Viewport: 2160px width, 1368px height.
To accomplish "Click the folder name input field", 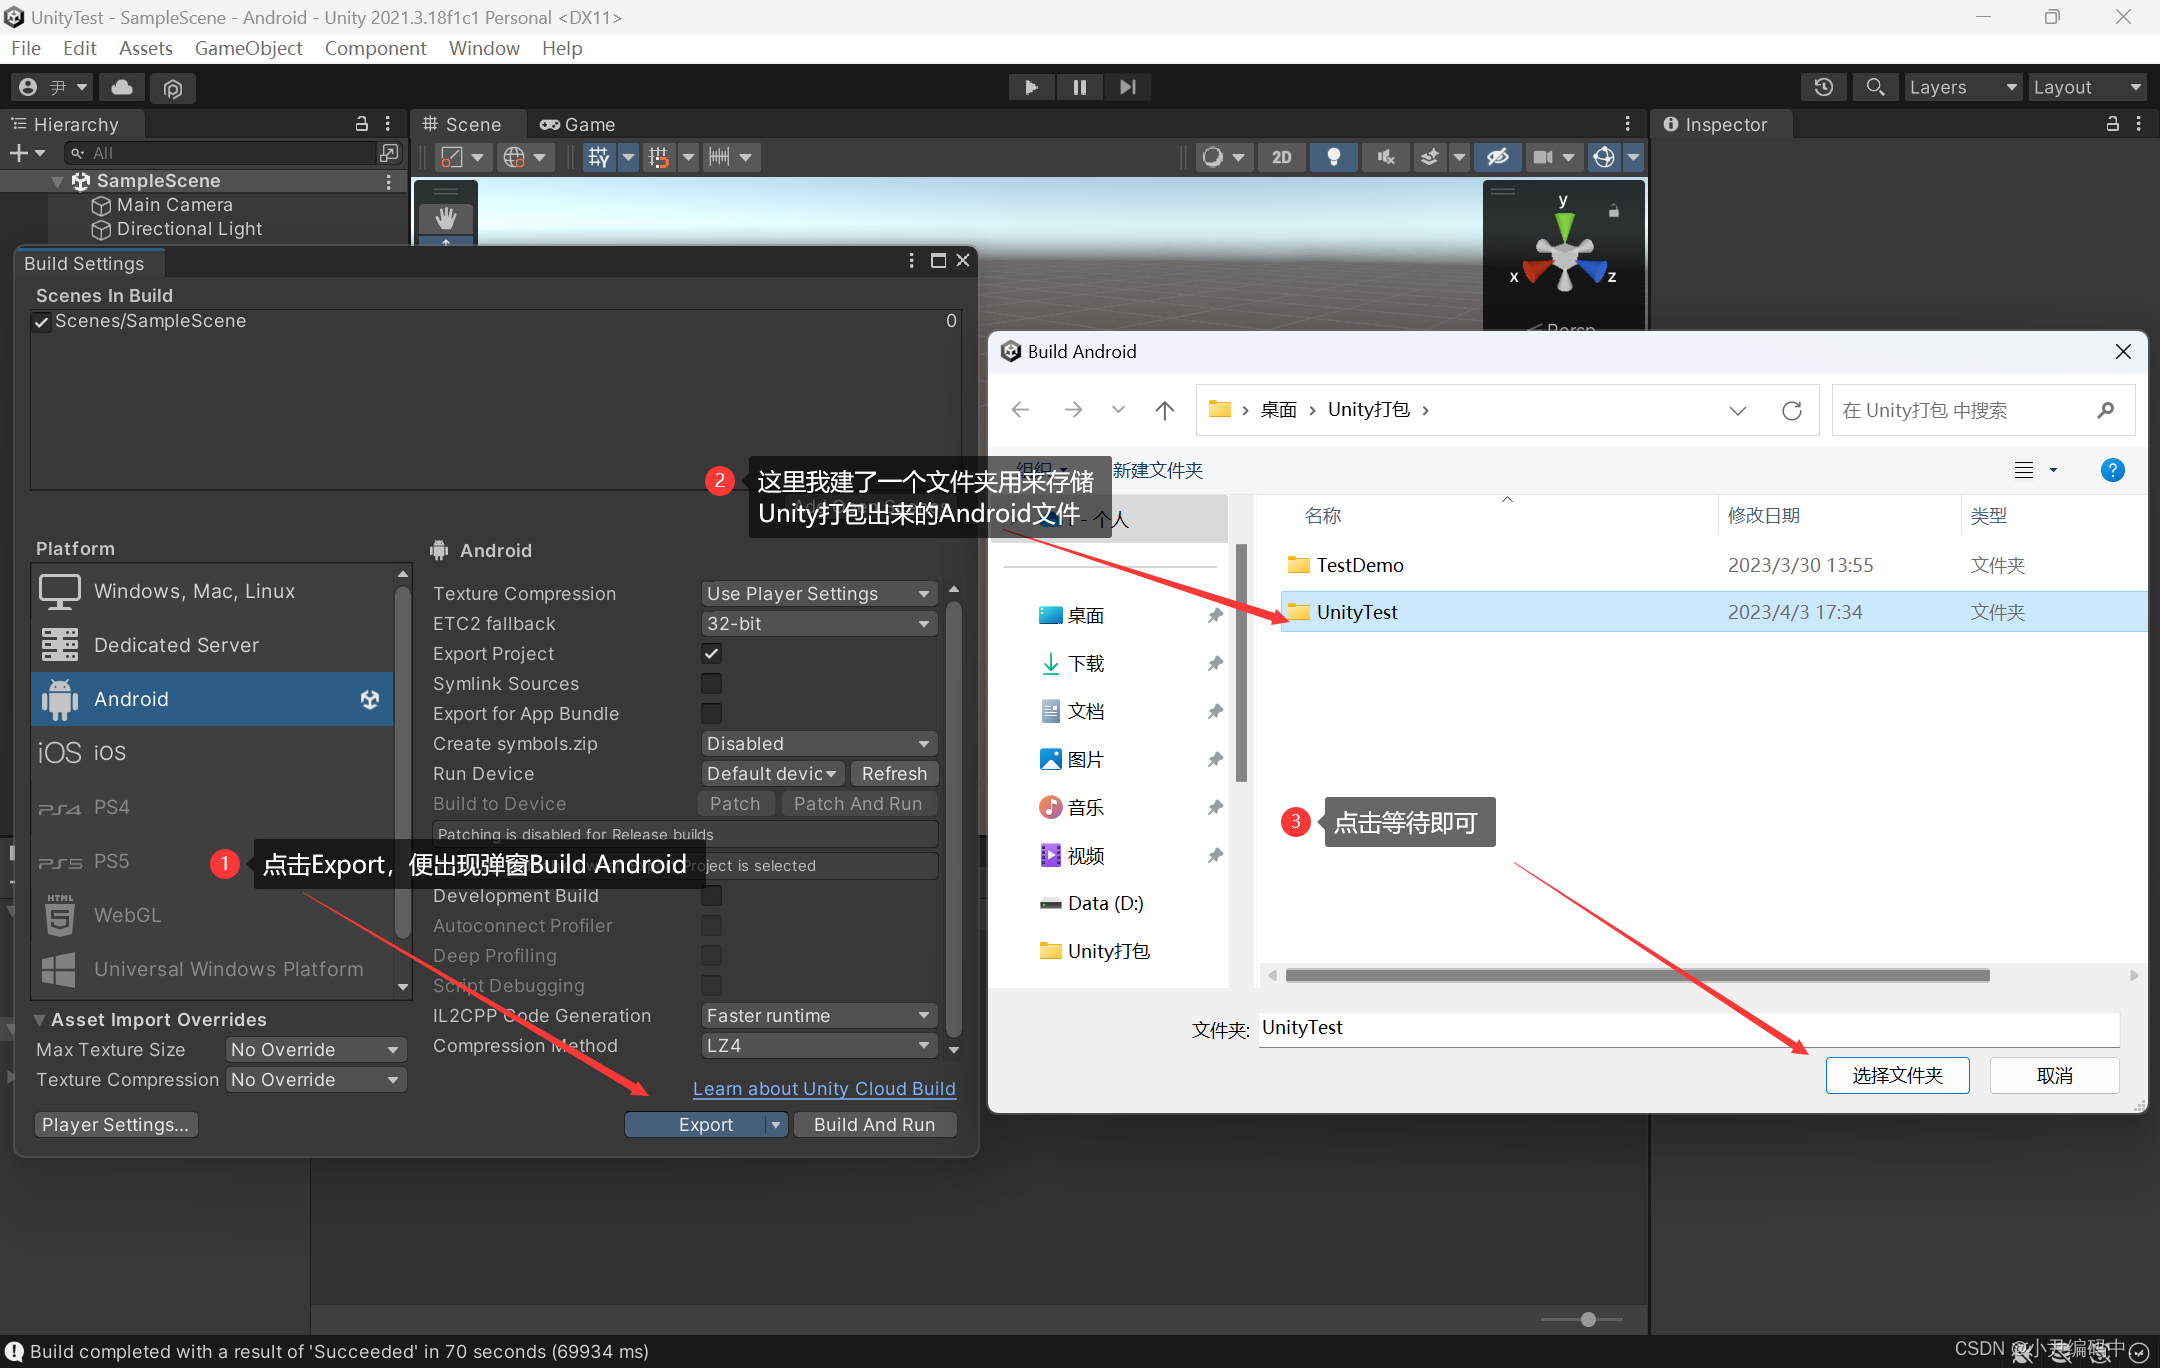I will click(1688, 1029).
